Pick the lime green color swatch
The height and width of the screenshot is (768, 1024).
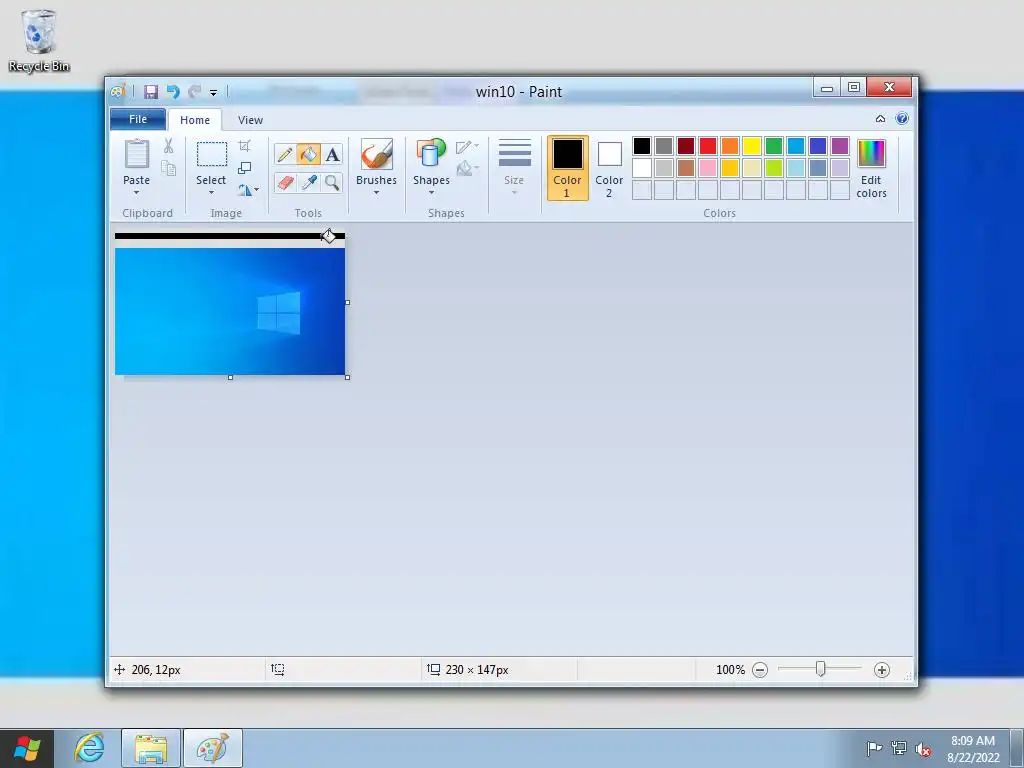point(774,168)
